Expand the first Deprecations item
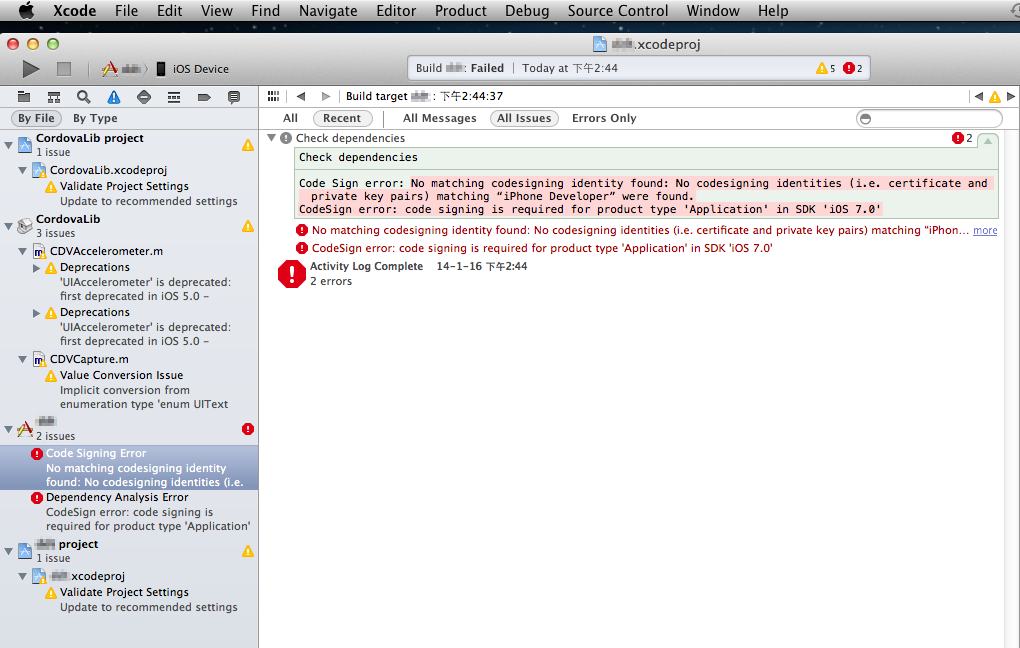The image size is (1020, 648). [x=36, y=267]
